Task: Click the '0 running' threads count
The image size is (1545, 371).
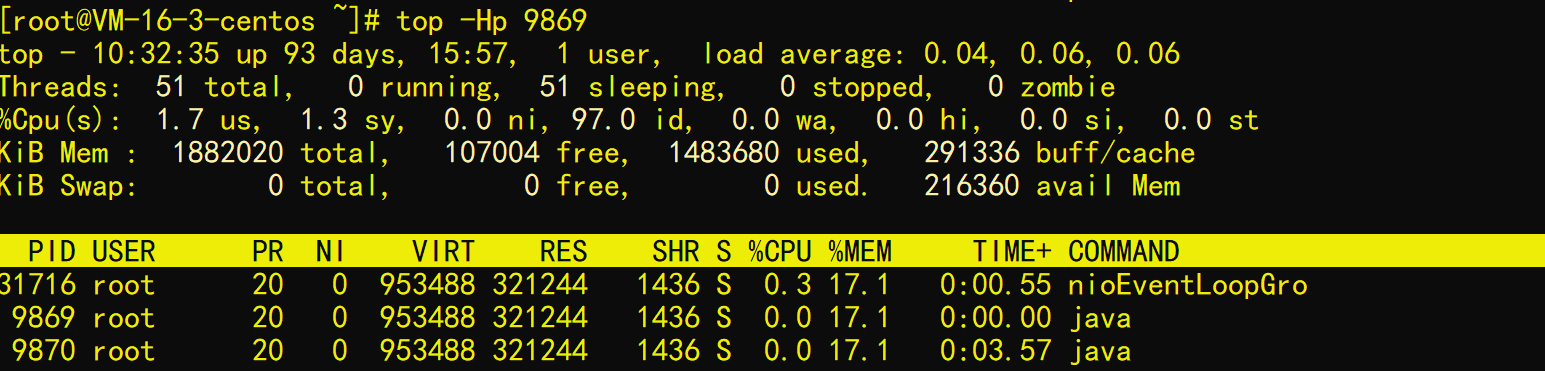Action: 420,87
